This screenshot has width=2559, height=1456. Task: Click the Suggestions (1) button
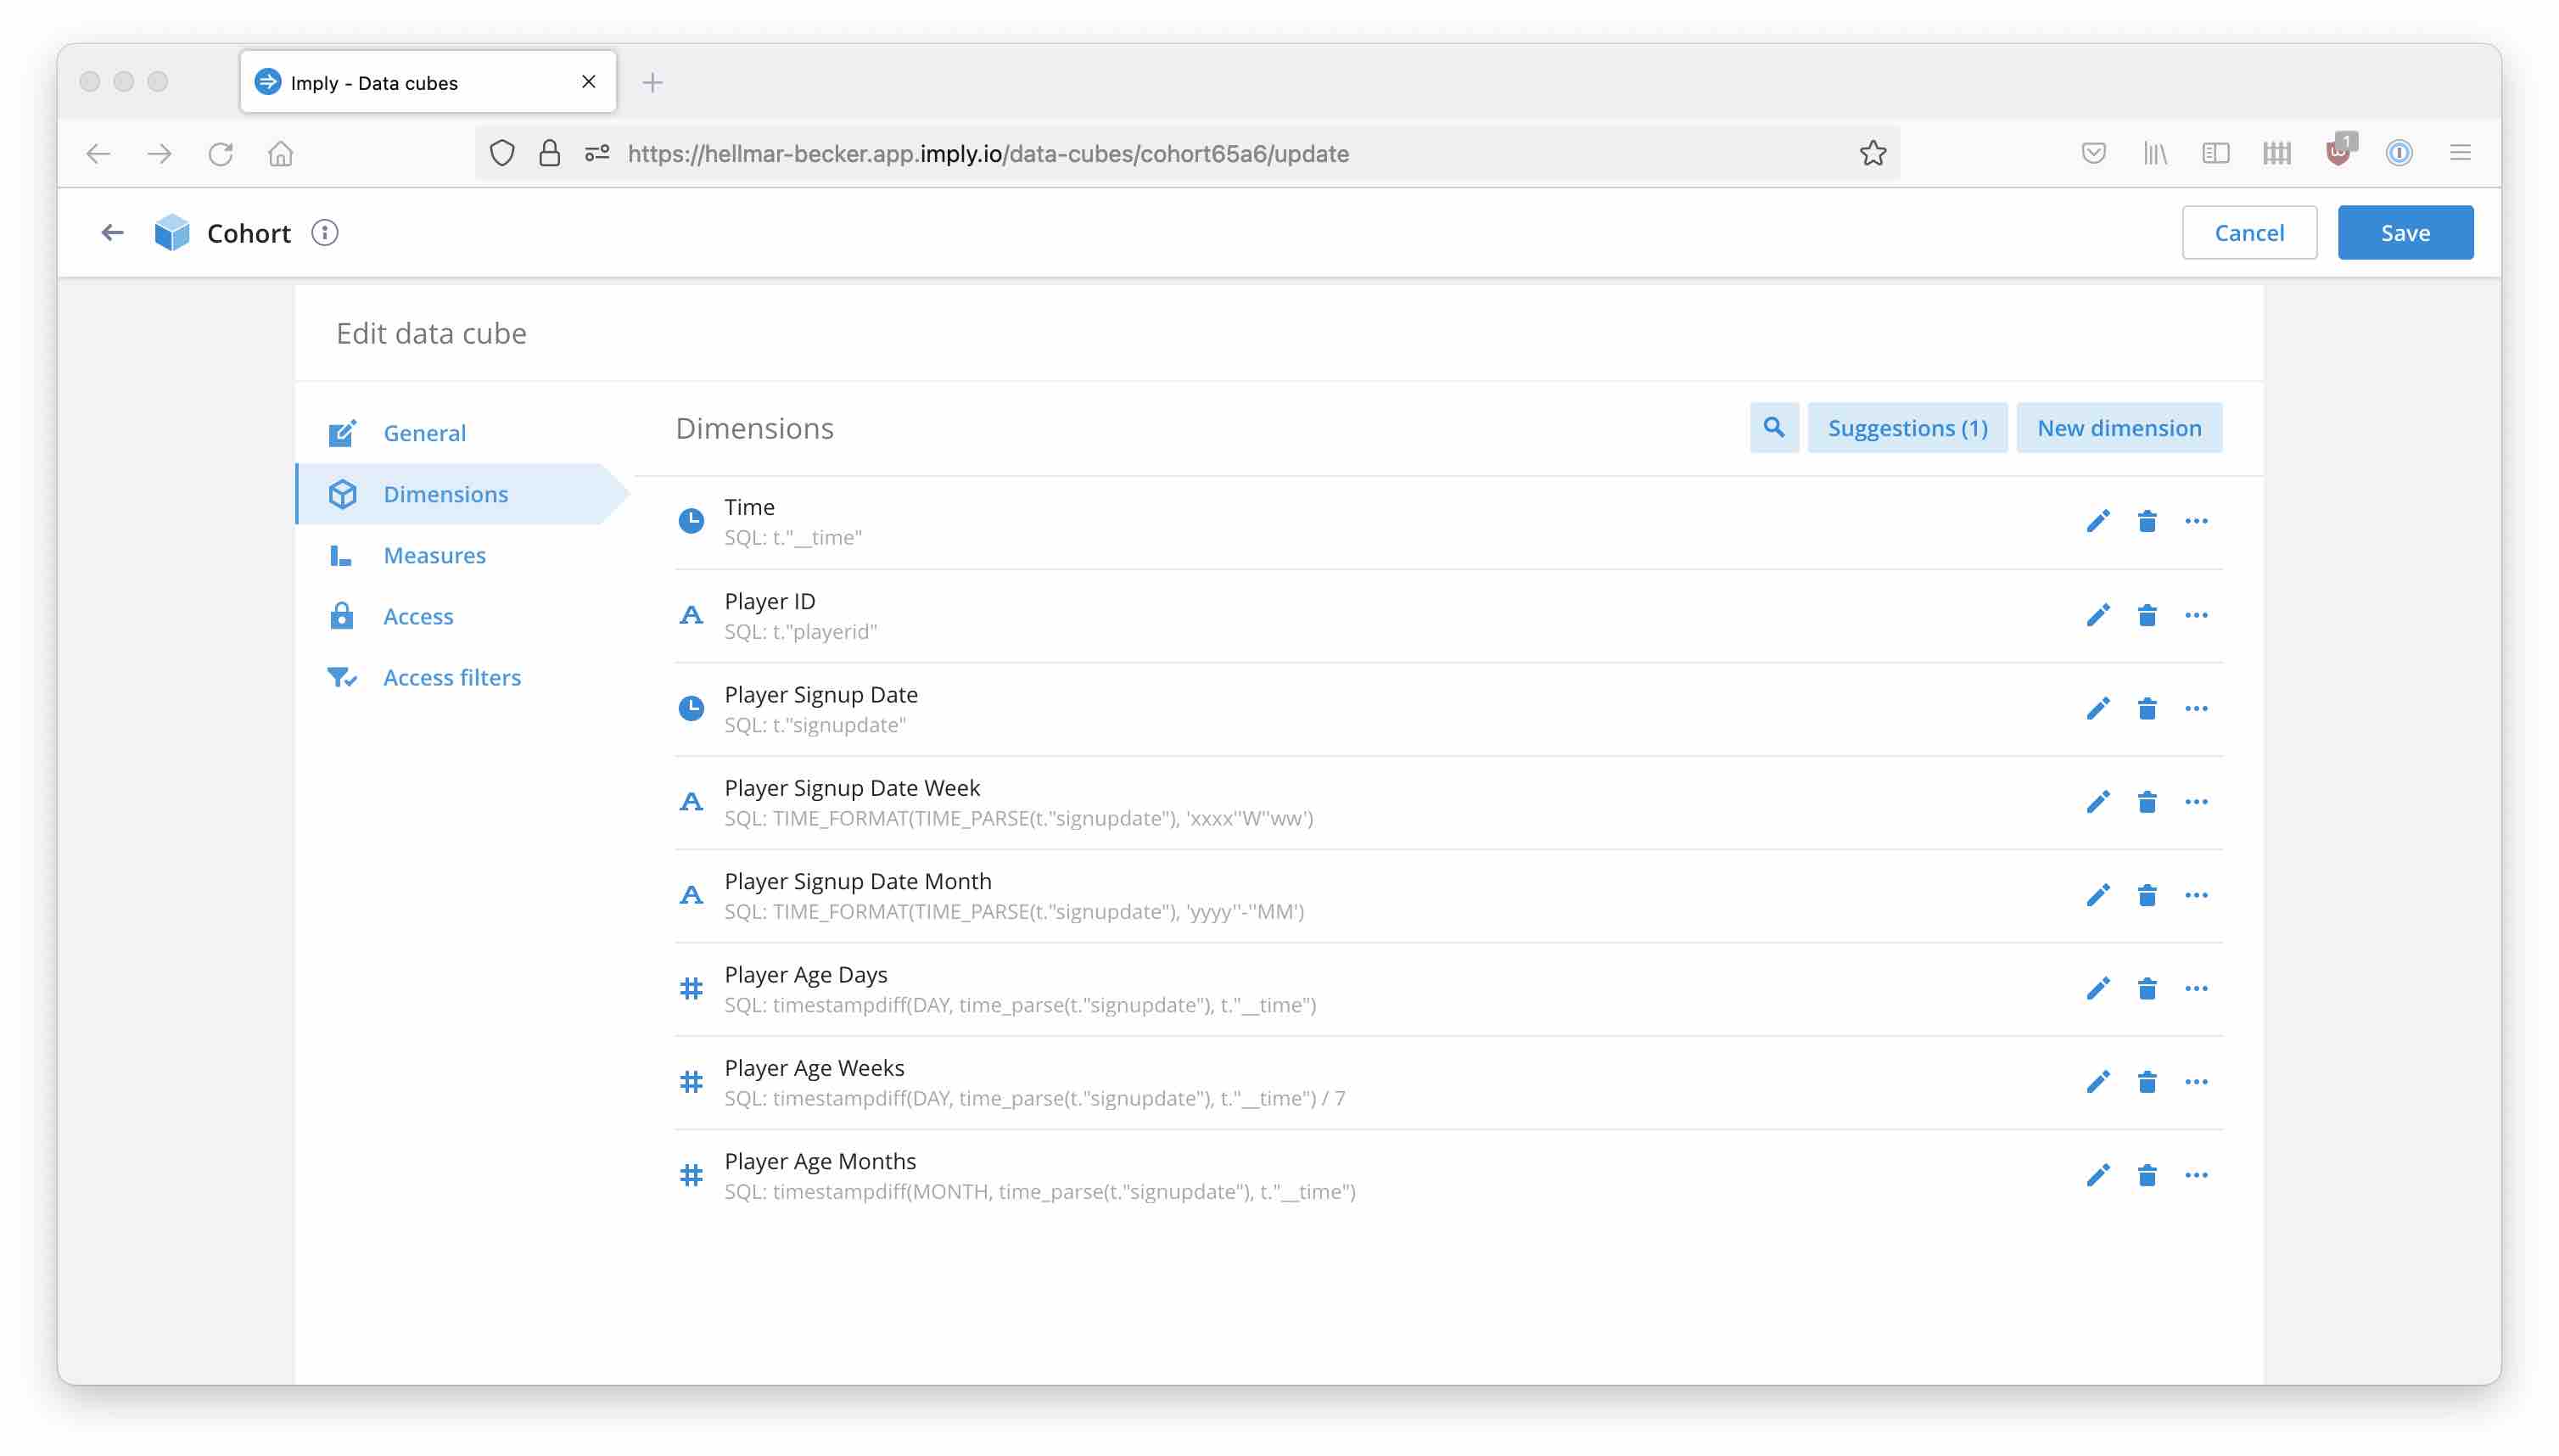tap(1907, 428)
